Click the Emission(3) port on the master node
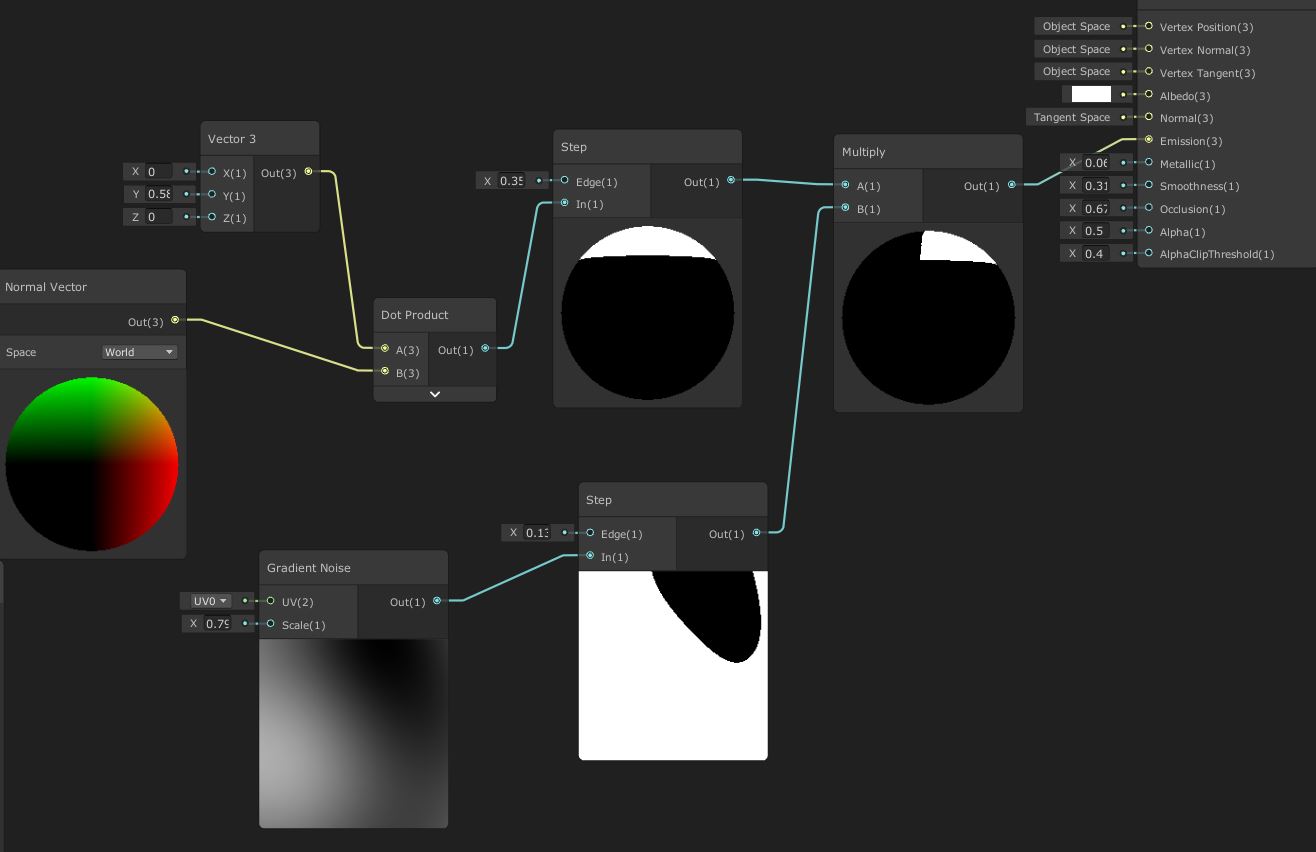The width and height of the screenshot is (1316, 852). coord(1148,141)
